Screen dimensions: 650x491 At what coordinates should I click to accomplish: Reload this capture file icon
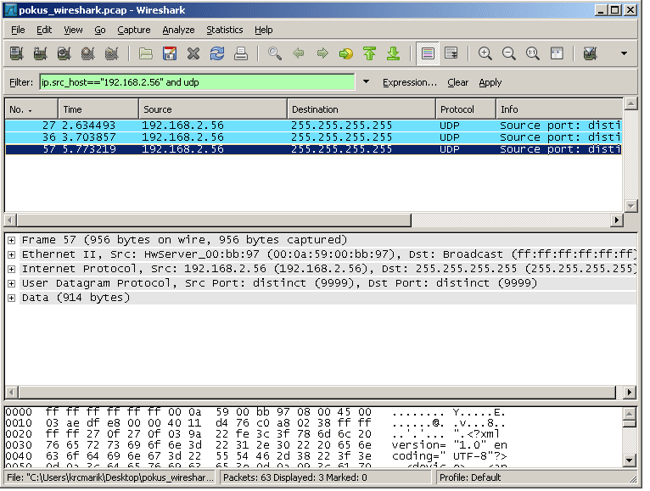point(217,53)
